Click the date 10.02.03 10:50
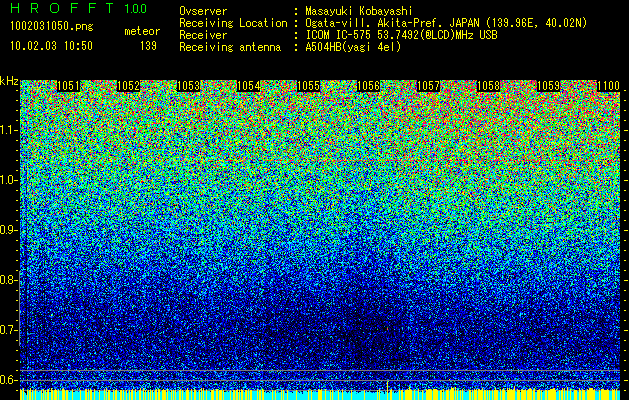This screenshot has width=629, height=400. click(x=51, y=46)
